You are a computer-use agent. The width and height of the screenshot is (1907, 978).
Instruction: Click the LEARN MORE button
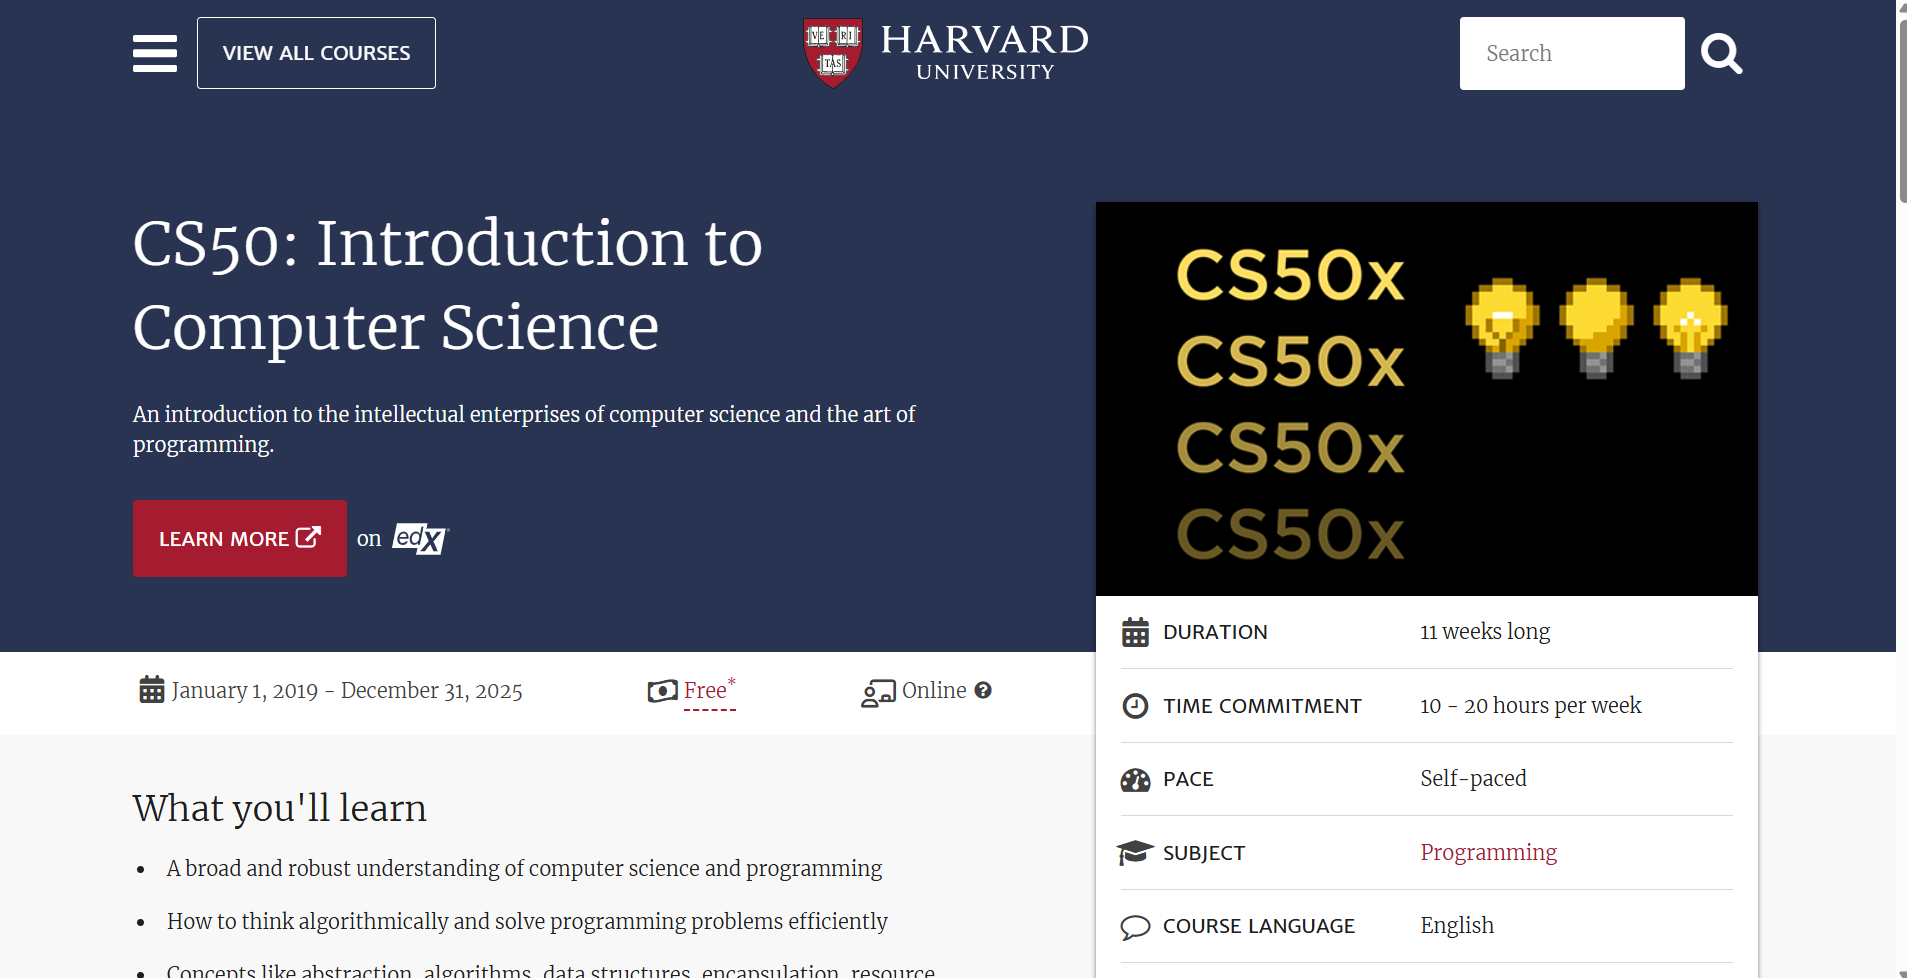(x=239, y=538)
